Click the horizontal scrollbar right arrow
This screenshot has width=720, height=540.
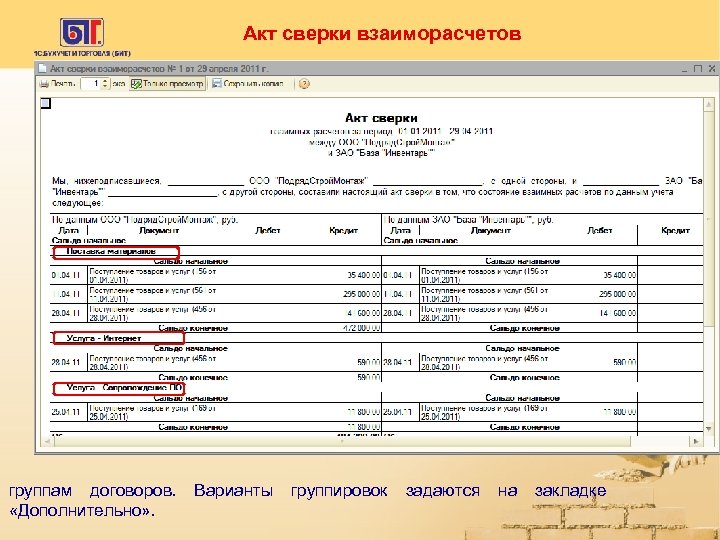[x=696, y=441]
